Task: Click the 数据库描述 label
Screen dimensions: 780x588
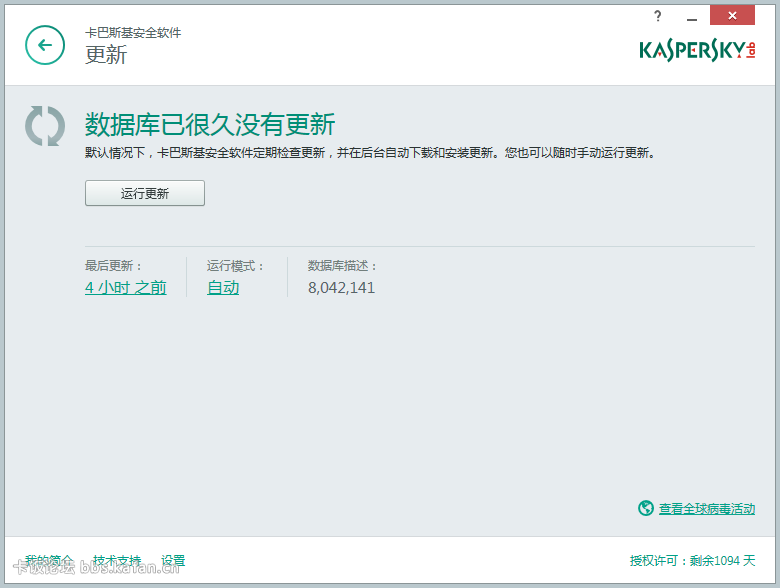Action: coord(342,266)
